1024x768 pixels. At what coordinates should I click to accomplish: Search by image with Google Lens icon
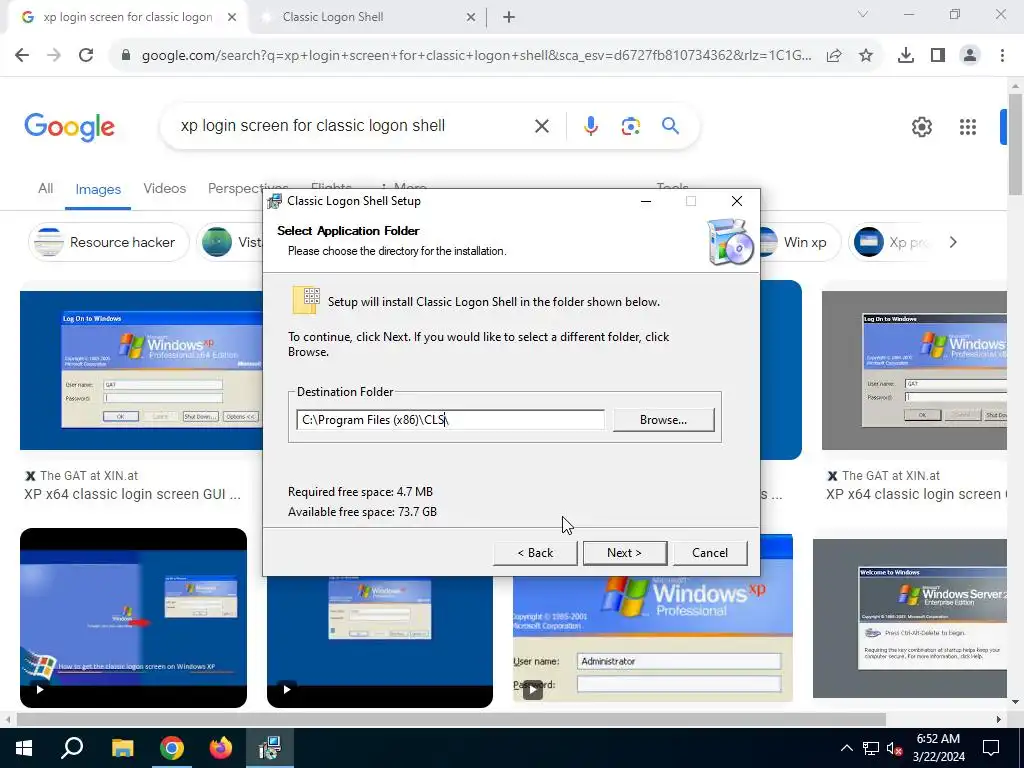click(630, 126)
